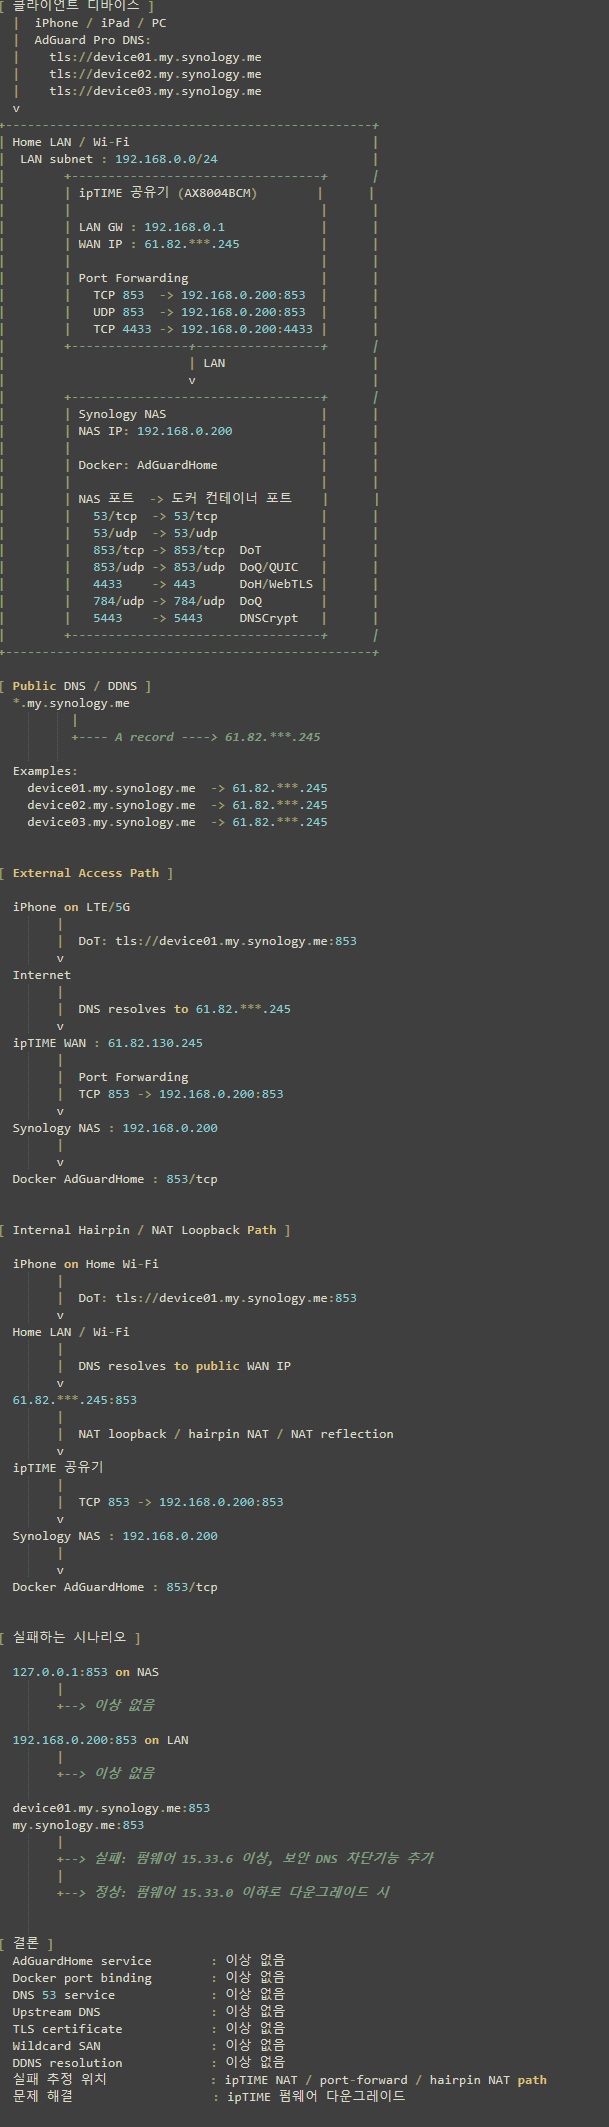The image size is (609, 2127).
Task: Select the 'LAN GW : 192.168.0.1' line
Action: [152, 227]
